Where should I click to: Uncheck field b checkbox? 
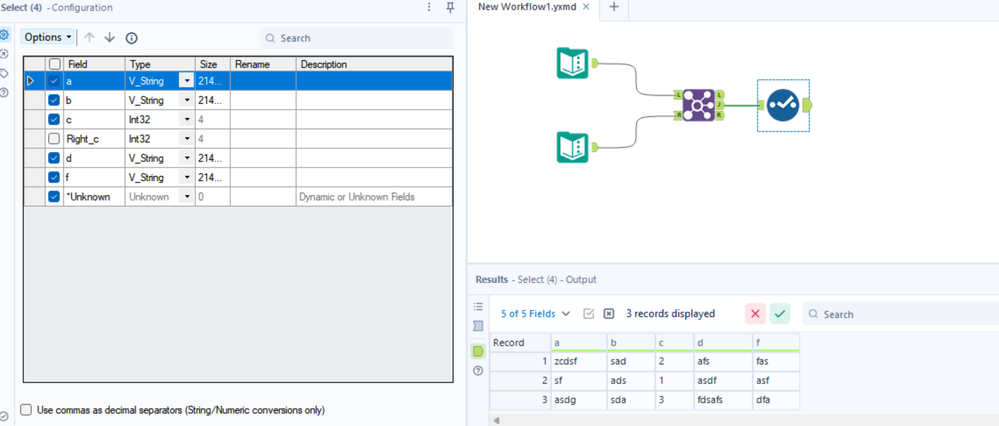click(x=55, y=101)
